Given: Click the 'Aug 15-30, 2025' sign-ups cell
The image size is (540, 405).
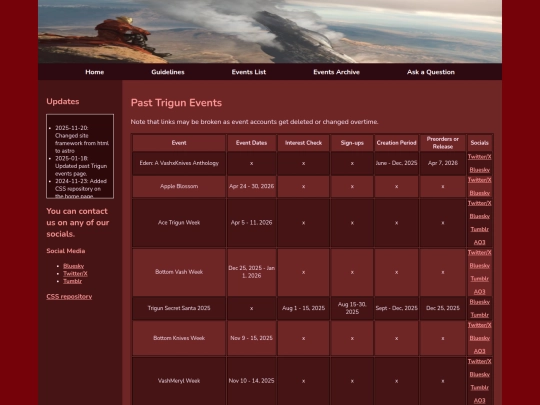Looking at the screenshot, I should [x=352, y=308].
